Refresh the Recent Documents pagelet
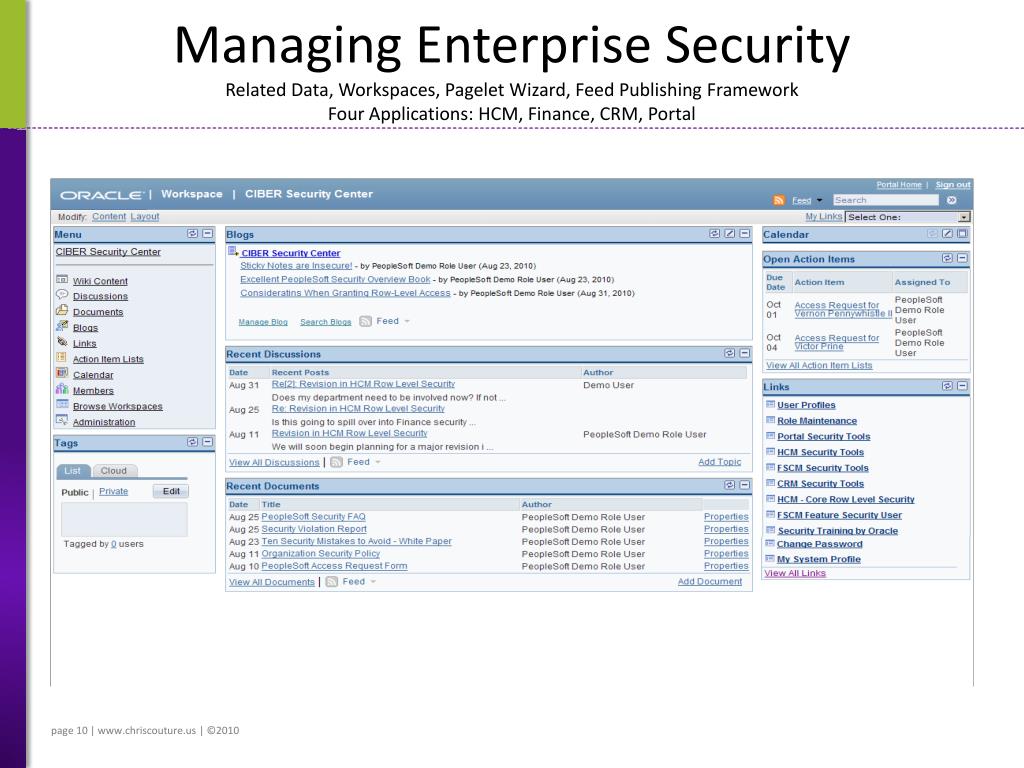The height and width of the screenshot is (768, 1024). [x=729, y=485]
